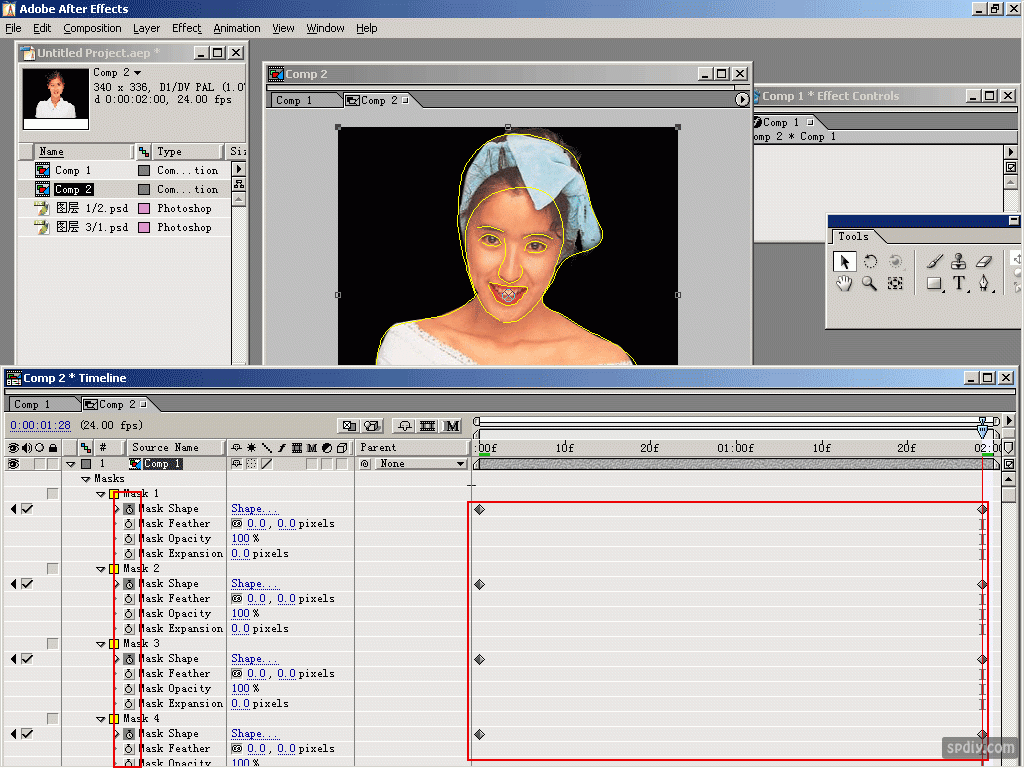
Task: Click Mask 3 yellow color swatch
Action: [114, 644]
